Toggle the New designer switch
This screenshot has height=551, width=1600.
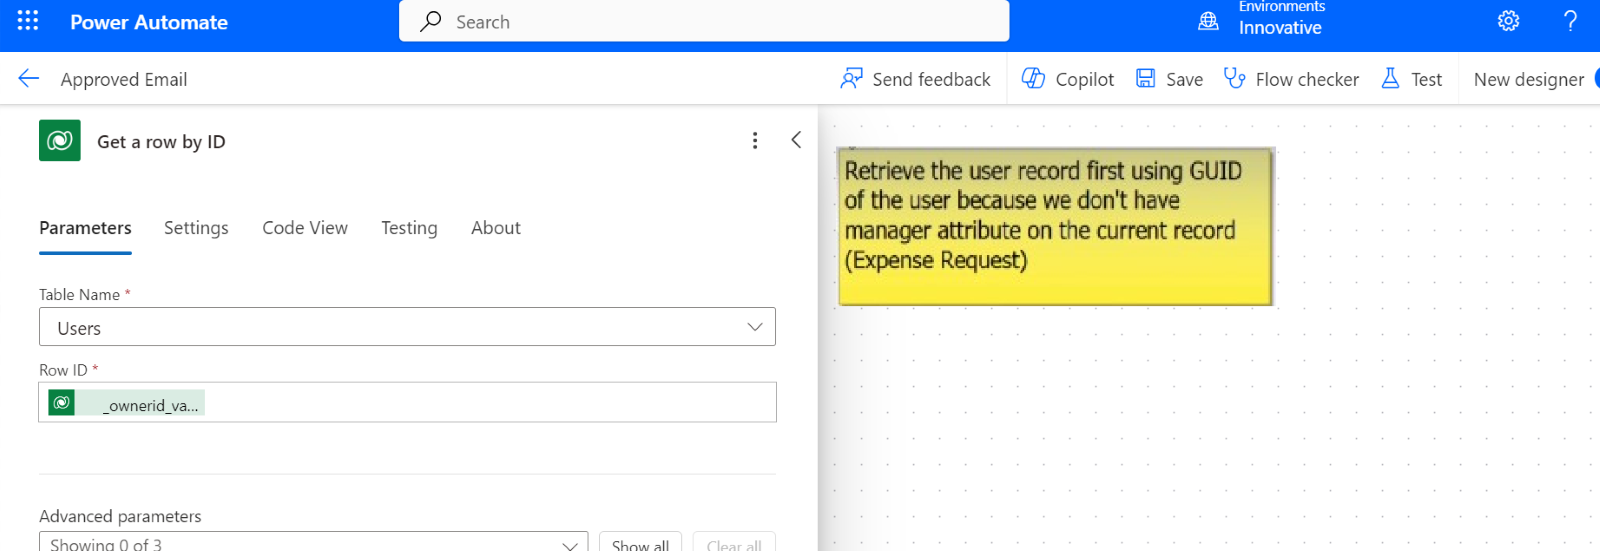pos(1594,79)
